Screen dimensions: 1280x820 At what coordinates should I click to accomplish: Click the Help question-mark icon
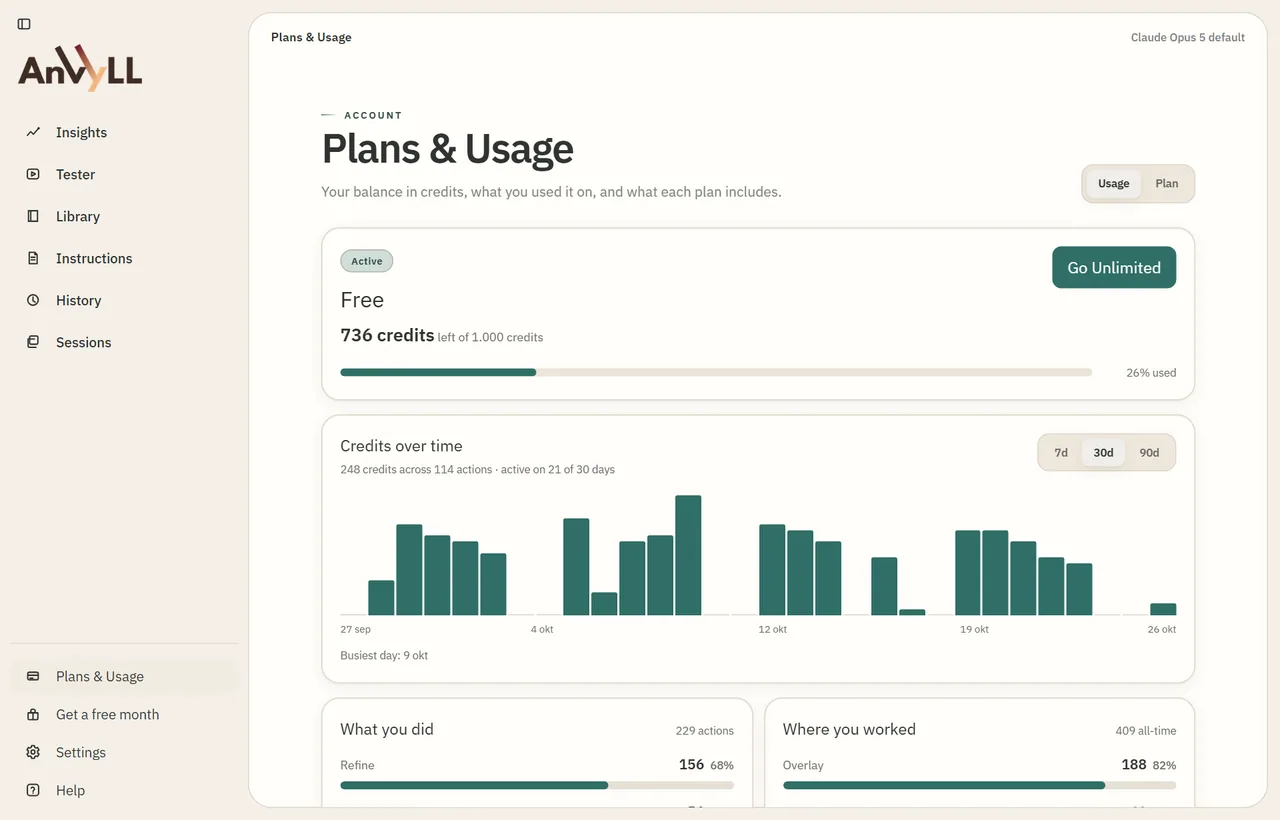(x=33, y=790)
